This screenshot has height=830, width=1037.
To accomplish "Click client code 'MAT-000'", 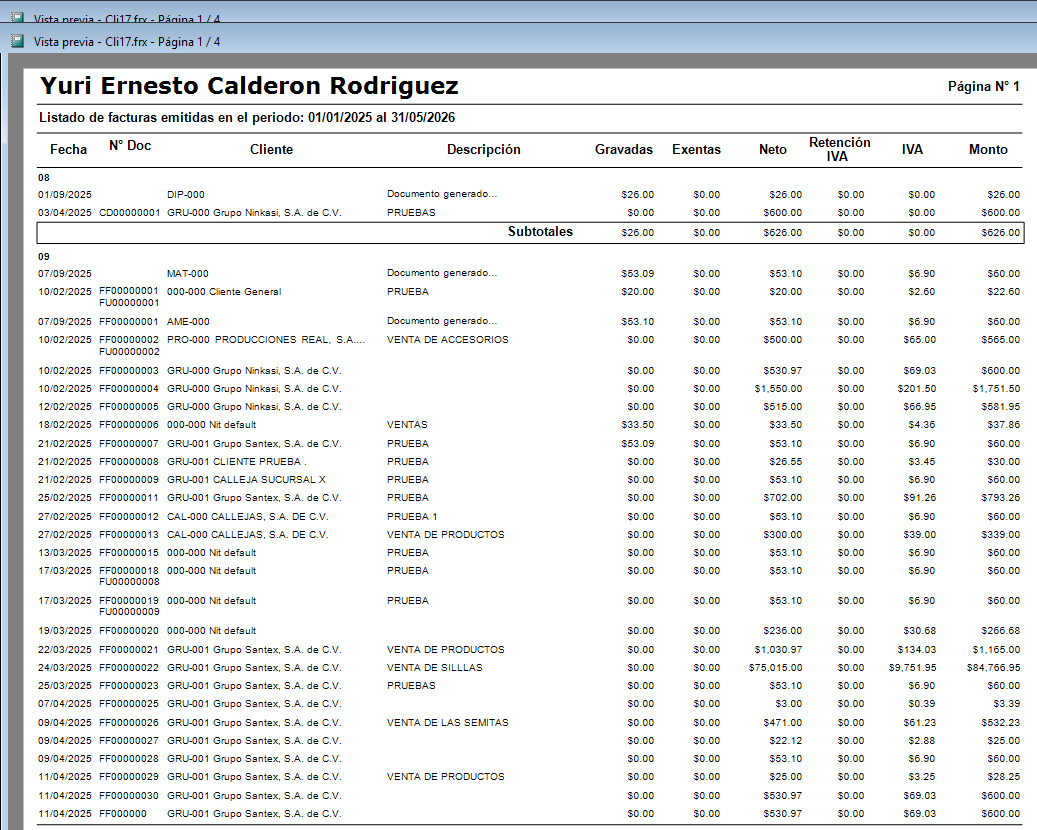I will pos(188,273).
